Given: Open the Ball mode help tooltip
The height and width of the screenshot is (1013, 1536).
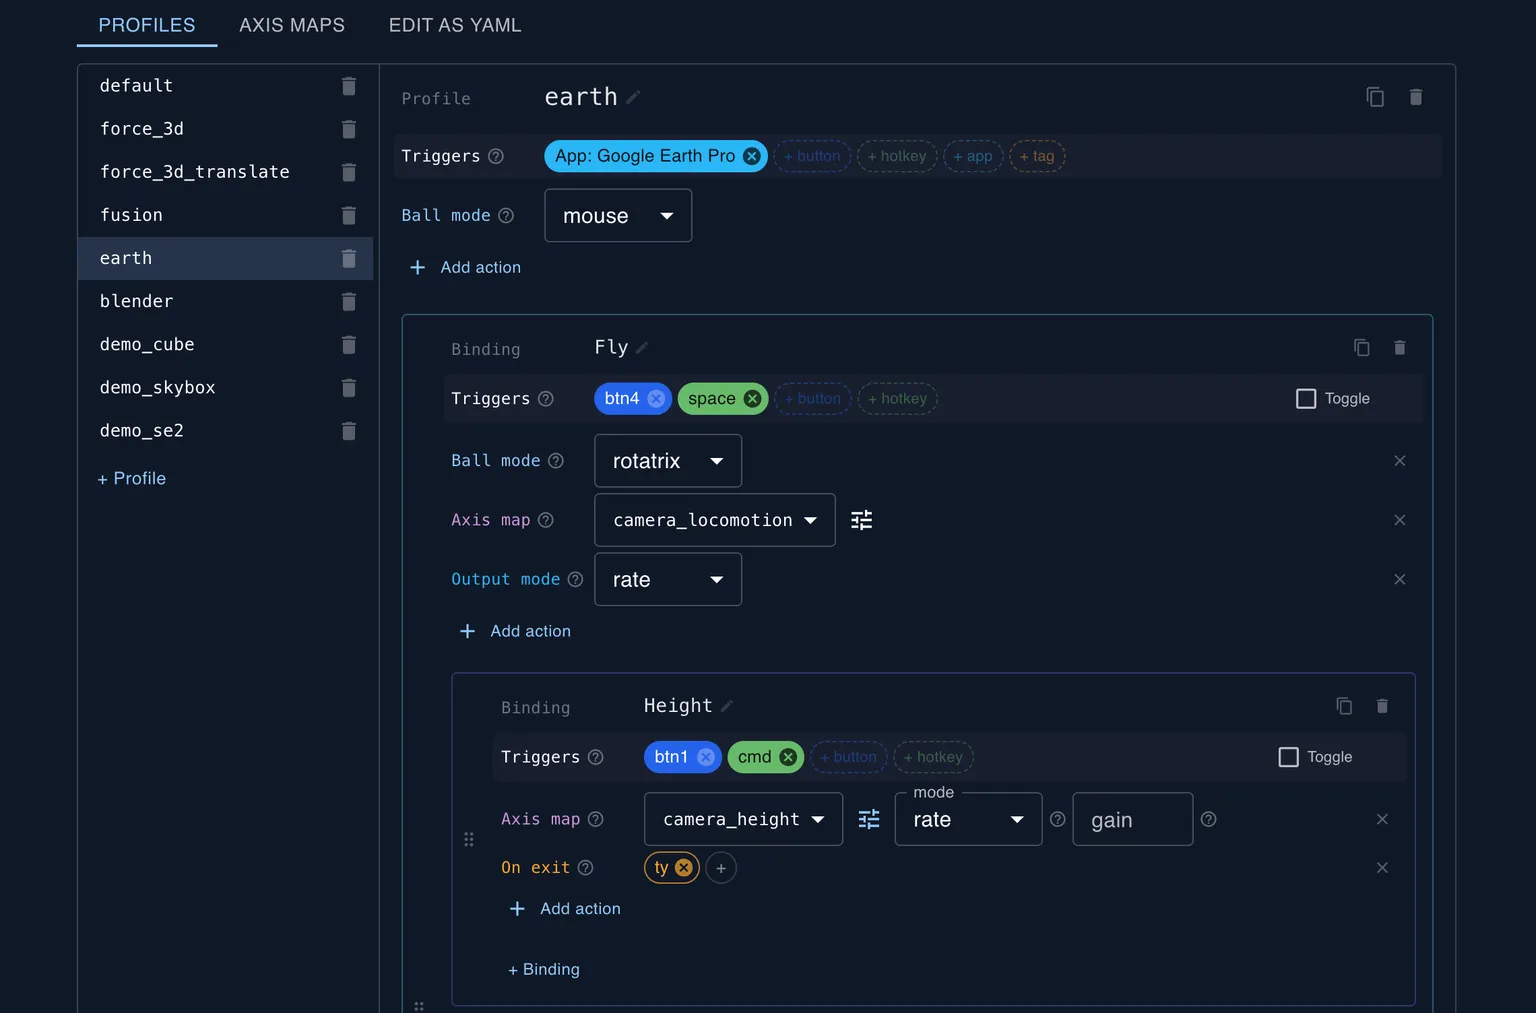Looking at the screenshot, I should (506, 215).
